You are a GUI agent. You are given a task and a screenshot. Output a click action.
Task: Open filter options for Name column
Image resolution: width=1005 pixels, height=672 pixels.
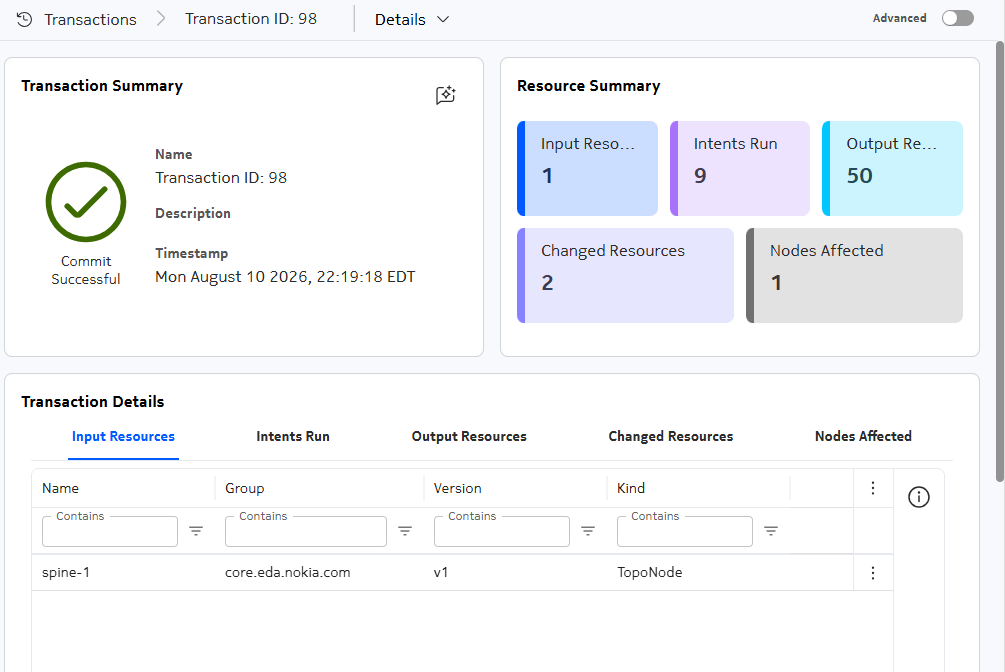(196, 531)
